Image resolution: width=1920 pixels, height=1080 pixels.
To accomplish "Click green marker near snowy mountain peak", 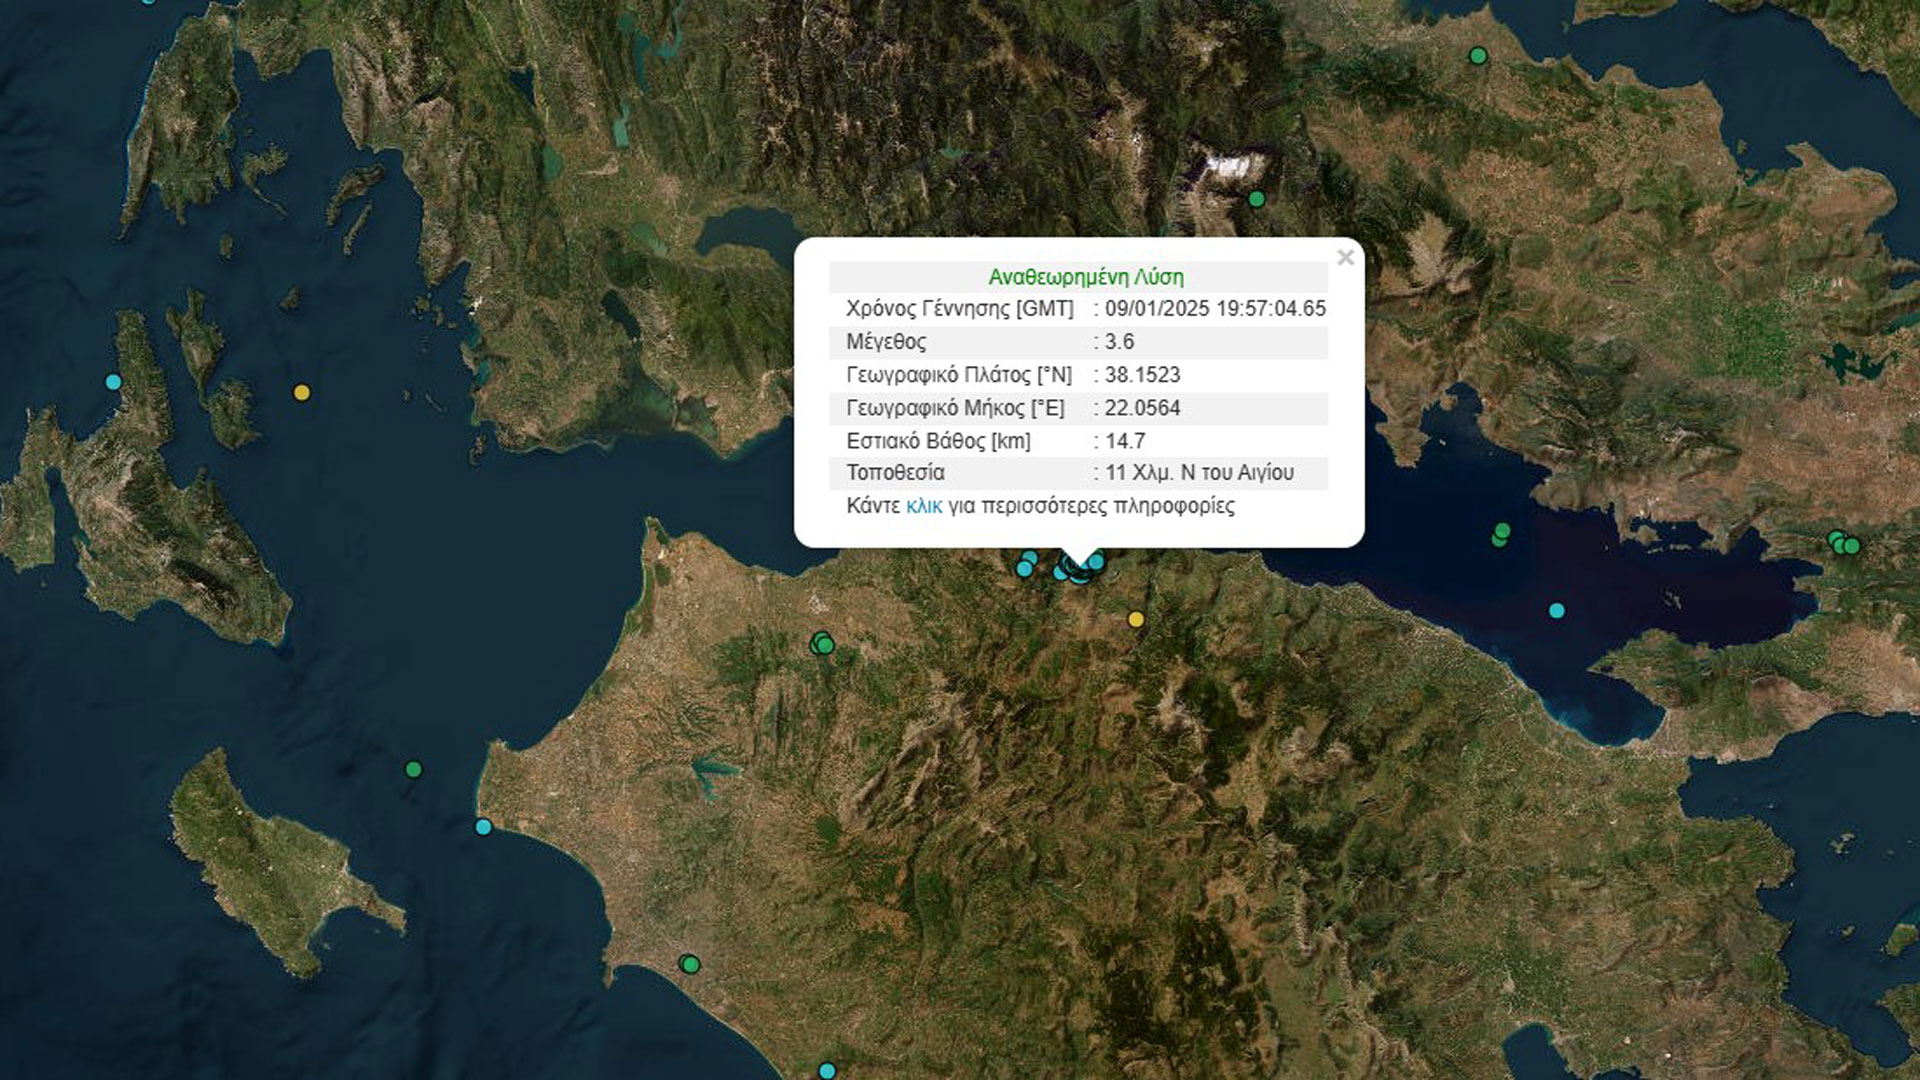I will [x=1256, y=199].
